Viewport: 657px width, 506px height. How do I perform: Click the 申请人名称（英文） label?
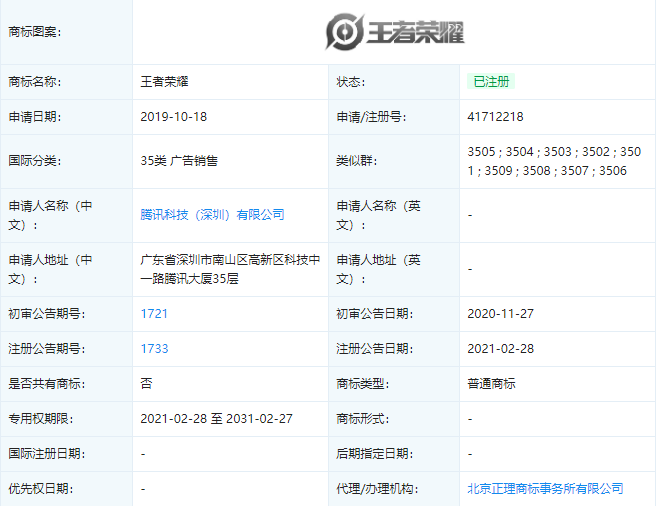click(x=378, y=215)
